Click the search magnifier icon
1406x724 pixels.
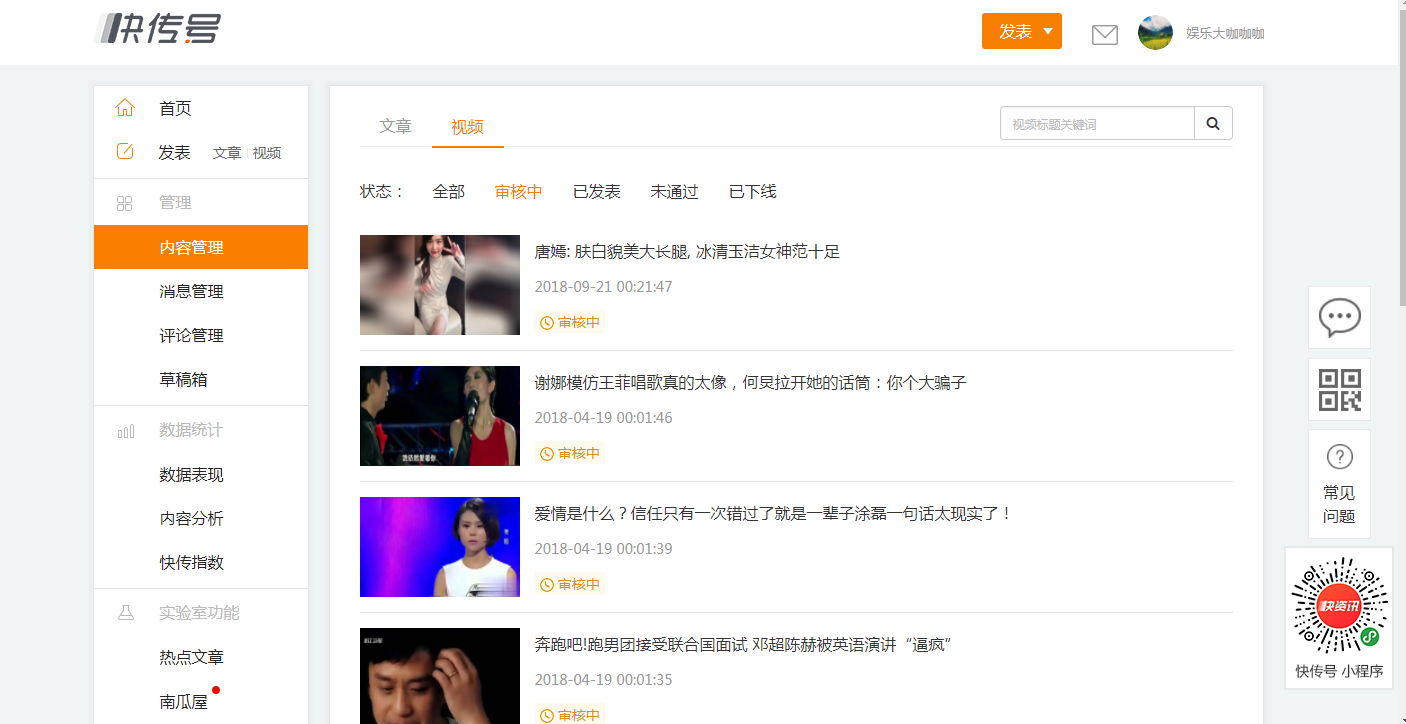click(x=1213, y=124)
